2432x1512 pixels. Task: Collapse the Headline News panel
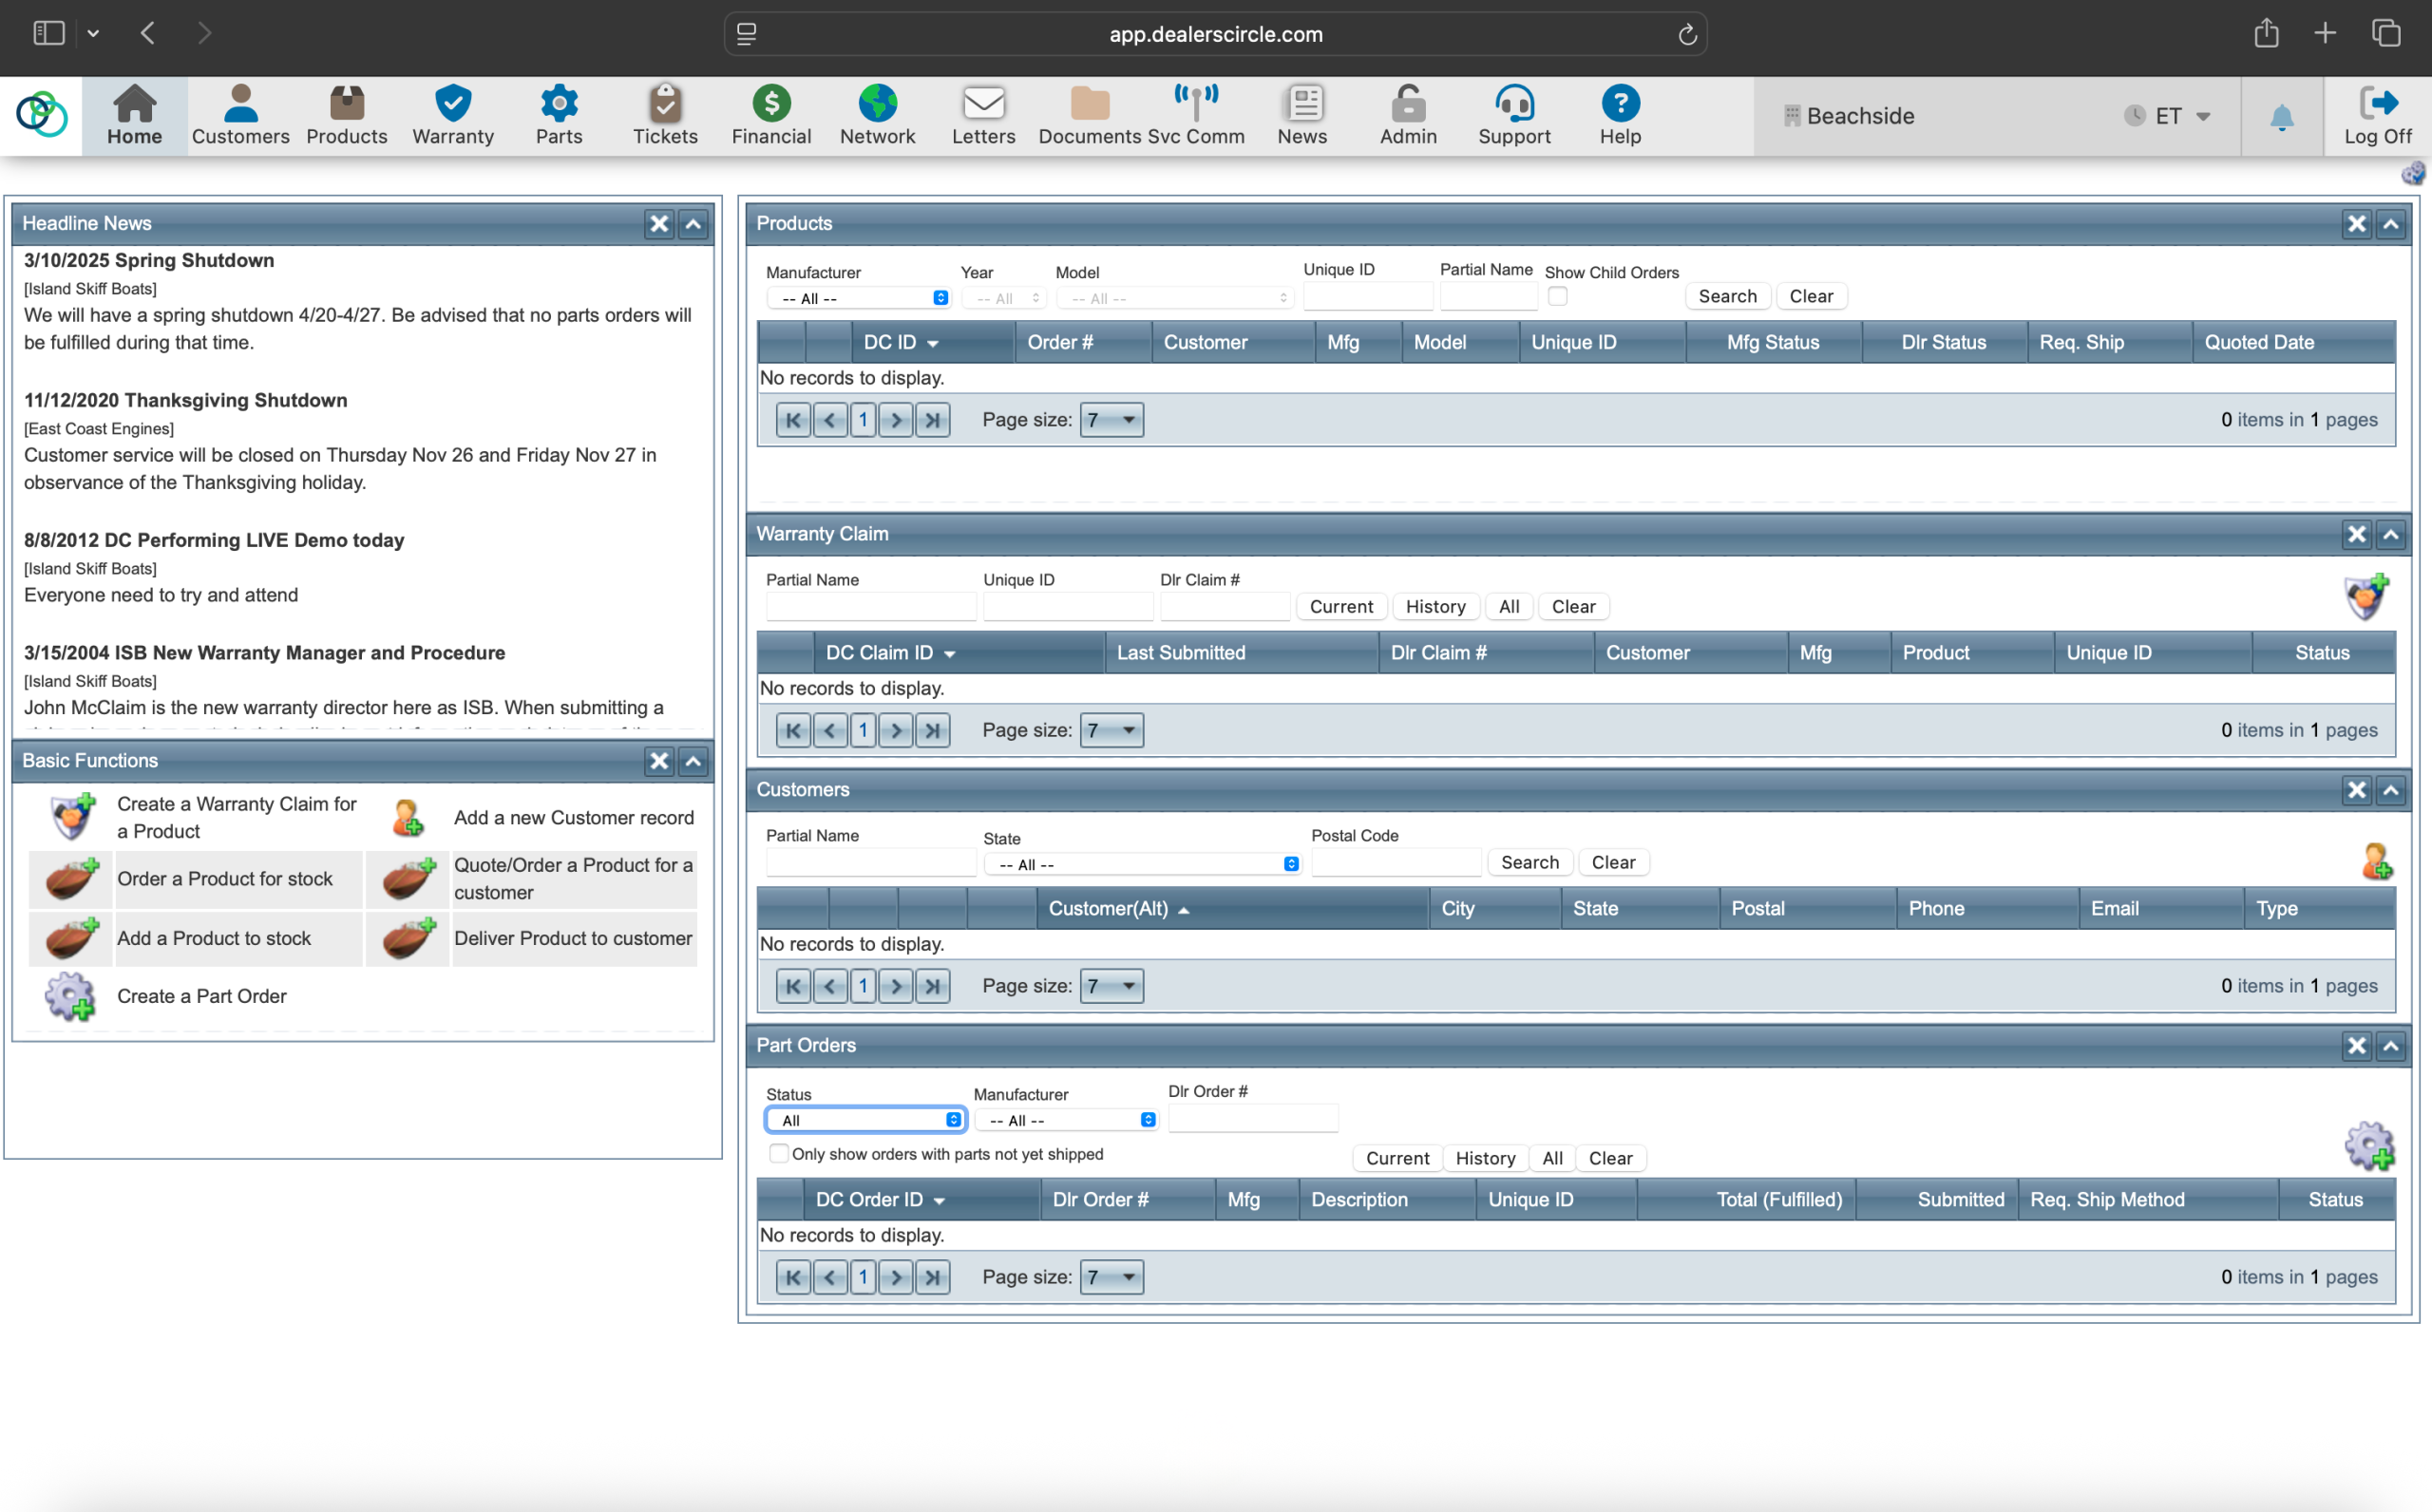tap(693, 224)
